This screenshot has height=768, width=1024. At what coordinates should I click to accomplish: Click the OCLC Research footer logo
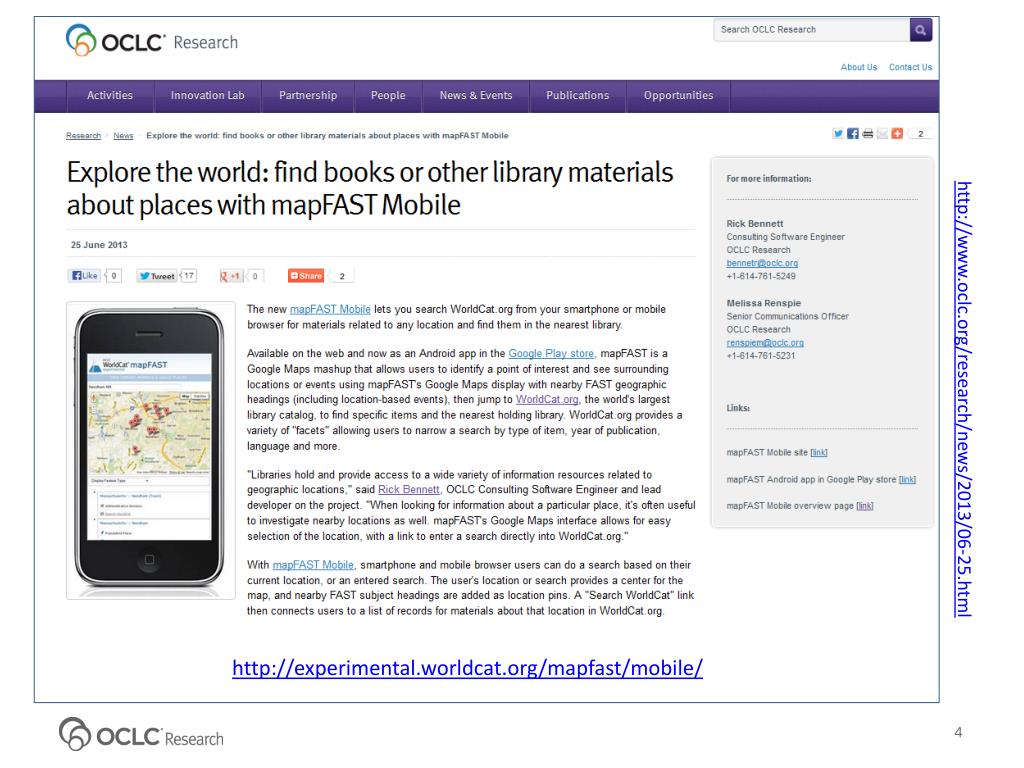(141, 735)
